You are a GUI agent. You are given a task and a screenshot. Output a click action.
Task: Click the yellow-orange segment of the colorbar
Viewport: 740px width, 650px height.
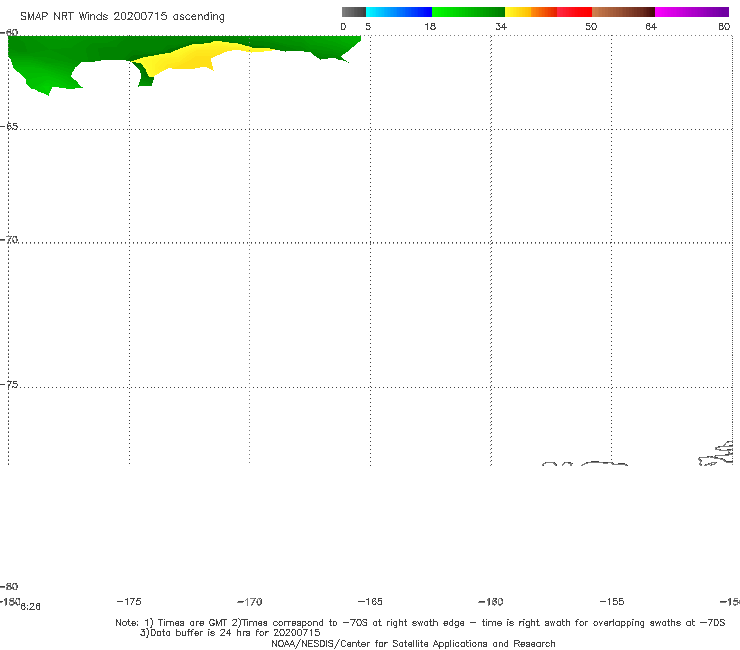click(x=531, y=12)
